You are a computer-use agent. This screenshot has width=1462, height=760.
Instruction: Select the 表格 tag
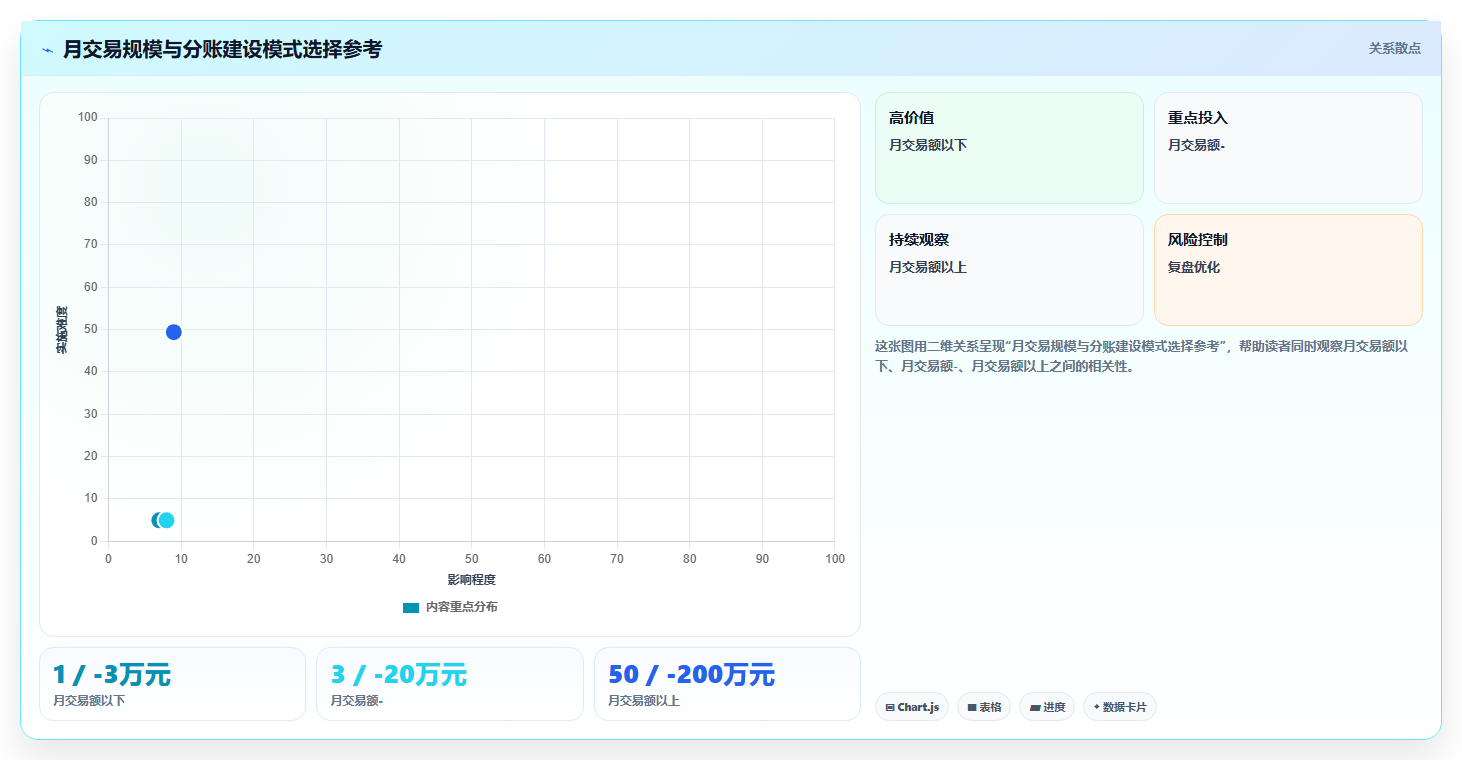click(x=984, y=707)
